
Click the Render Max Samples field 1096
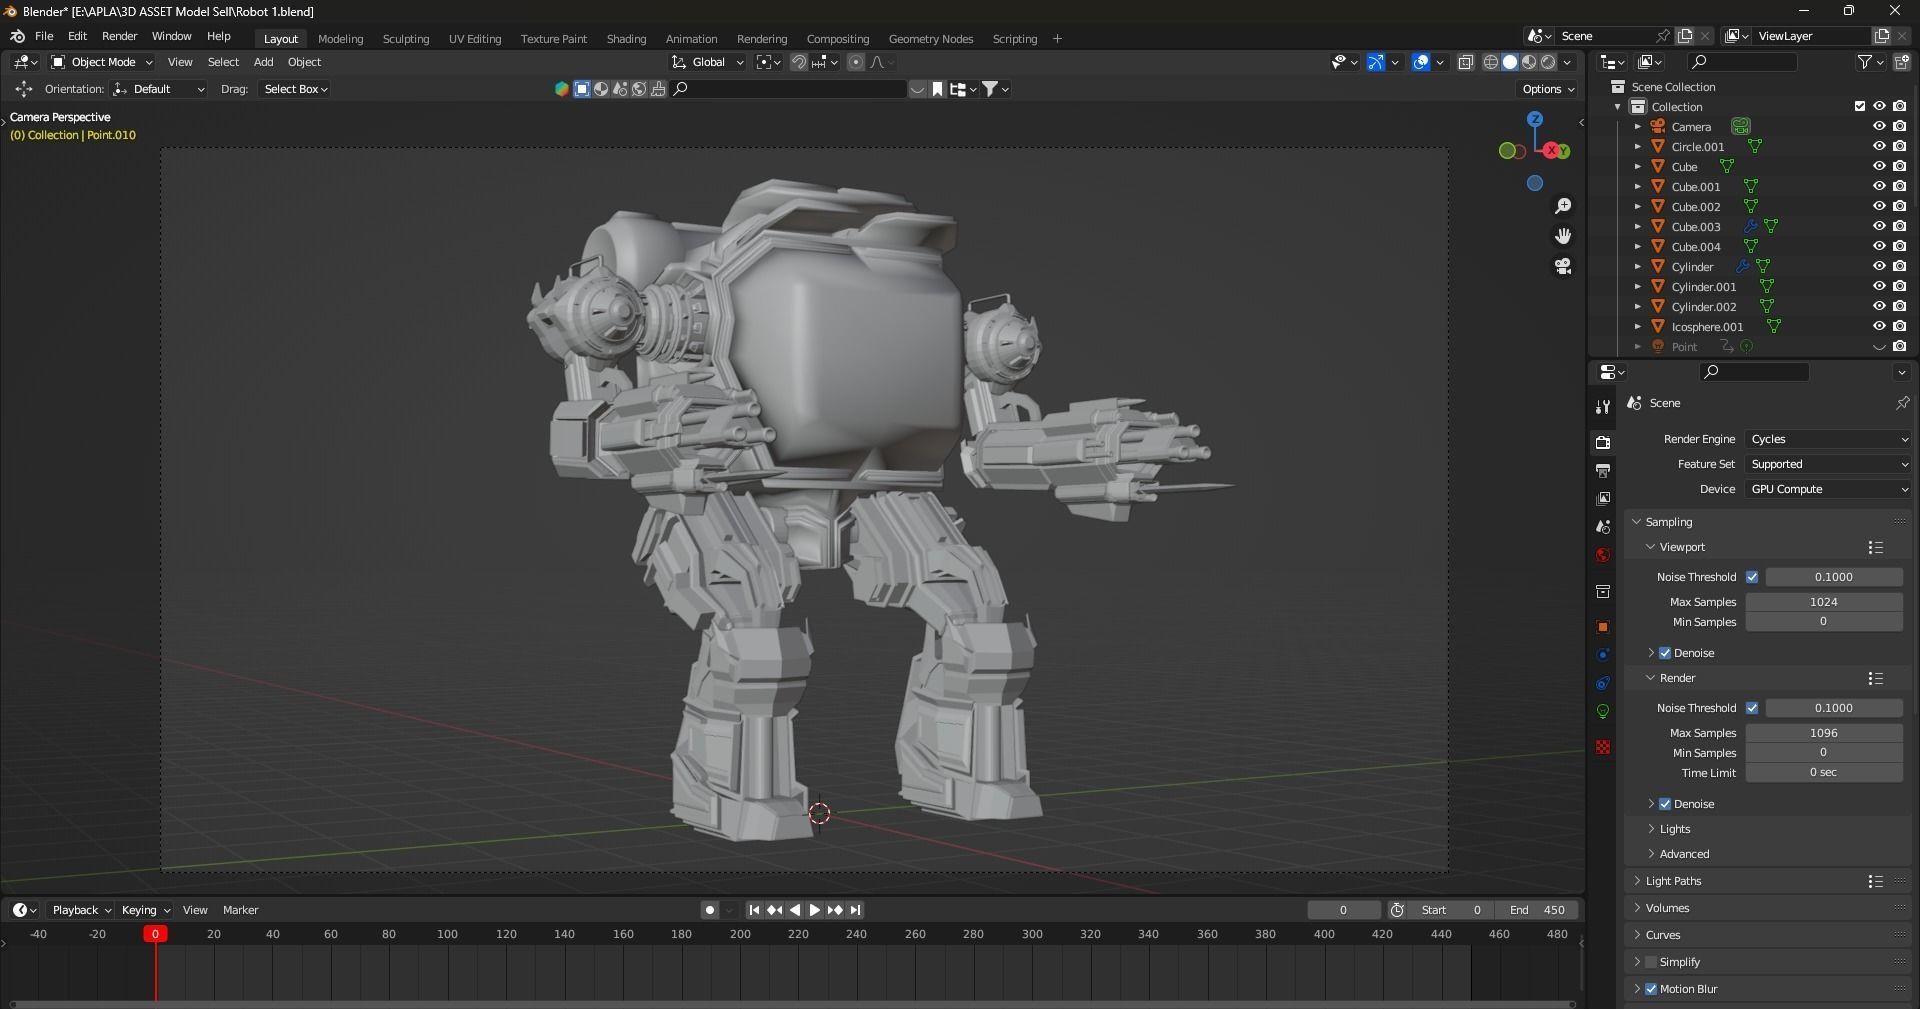coord(1824,733)
